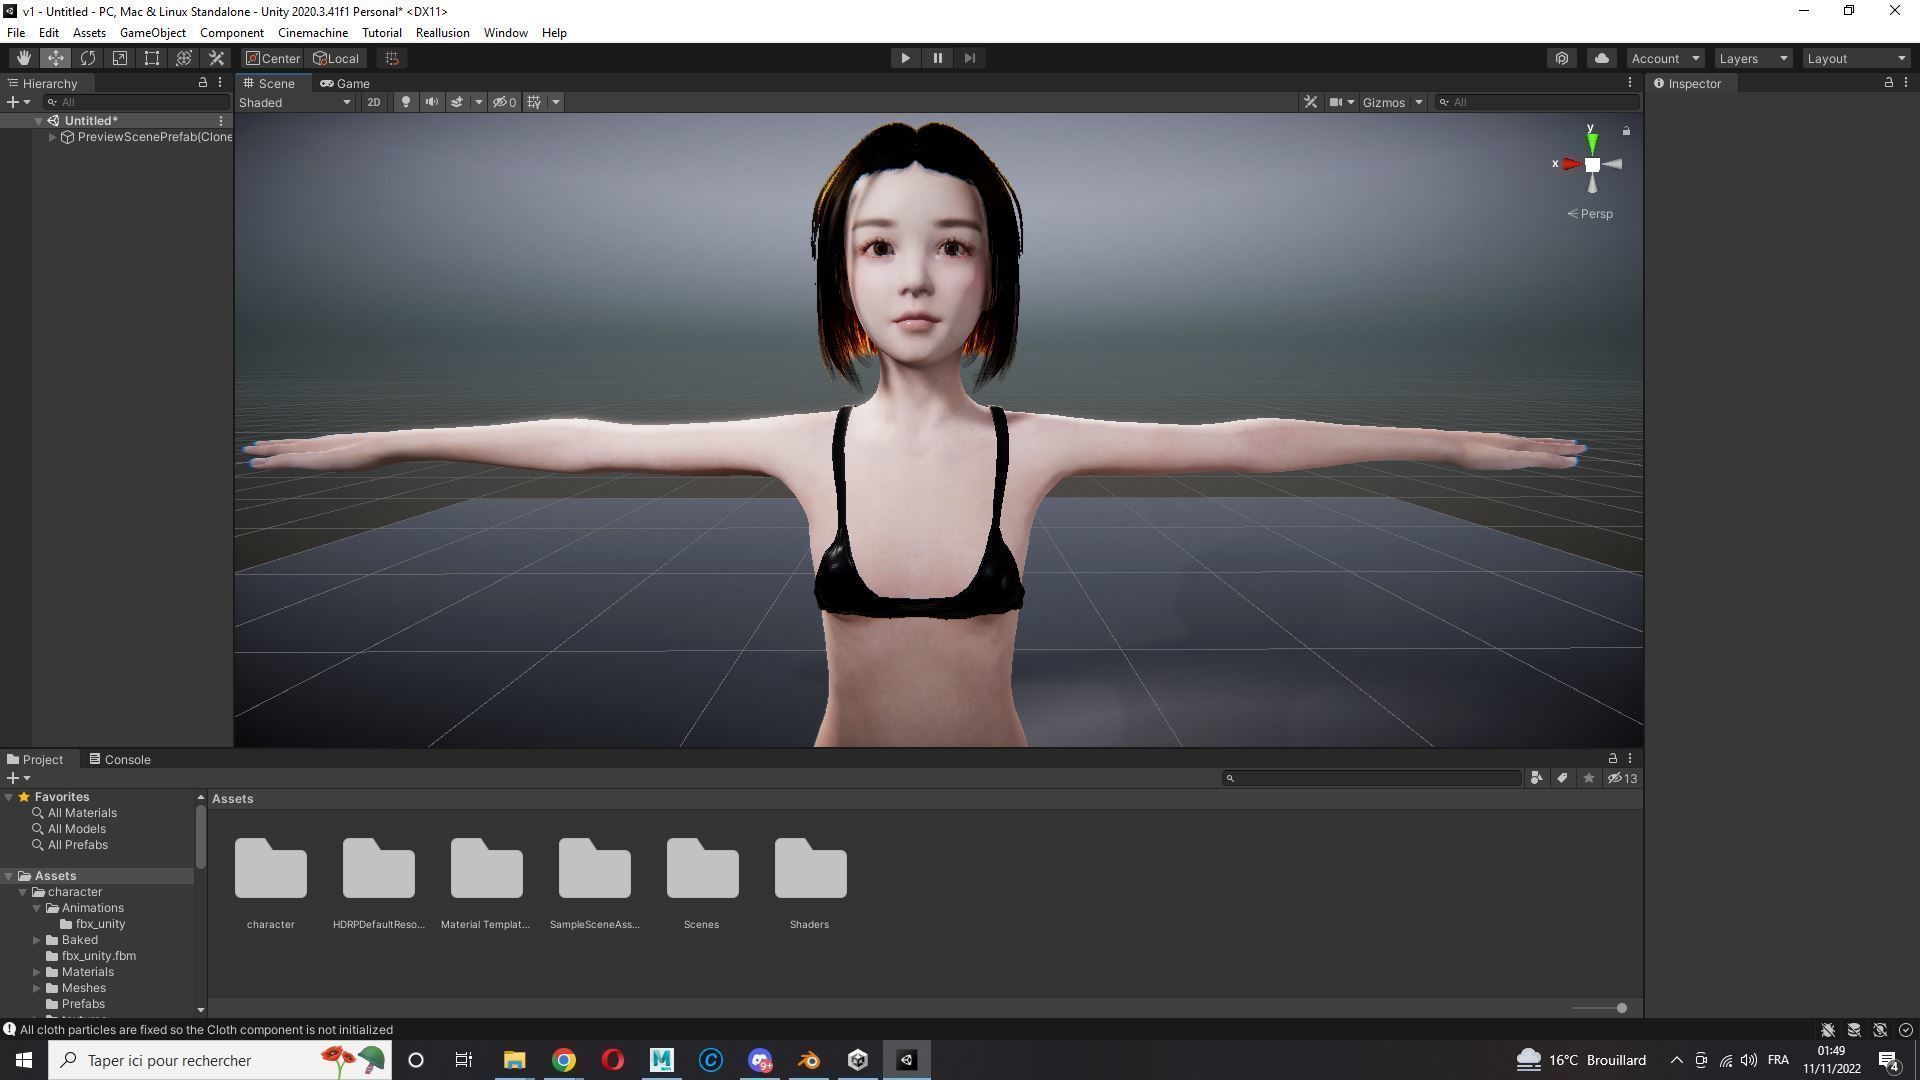This screenshot has height=1080, width=1920.
Task: Switch to the Game tab
Action: [345, 83]
